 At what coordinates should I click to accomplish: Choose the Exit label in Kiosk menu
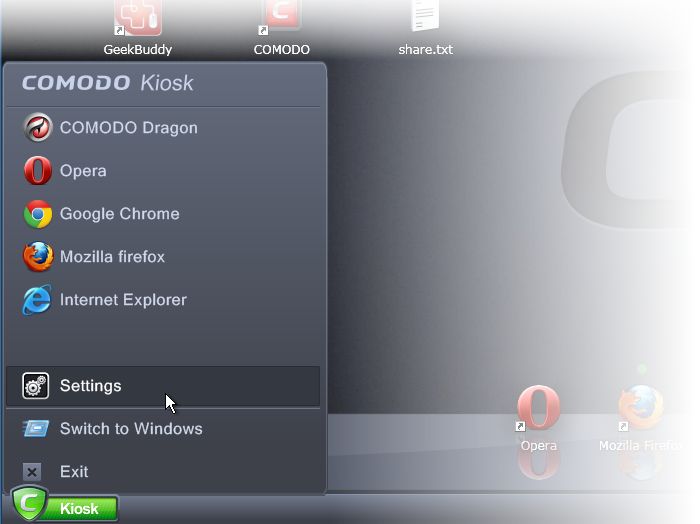click(x=74, y=472)
